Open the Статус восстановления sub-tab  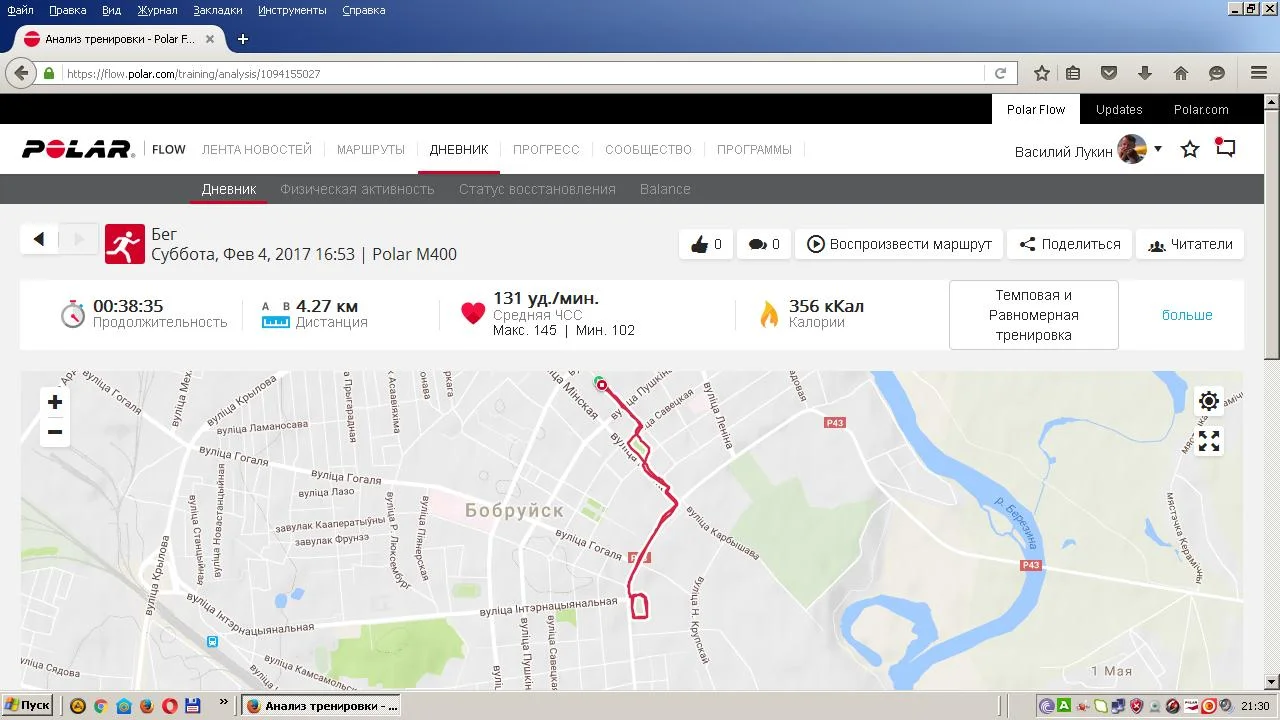tap(537, 189)
